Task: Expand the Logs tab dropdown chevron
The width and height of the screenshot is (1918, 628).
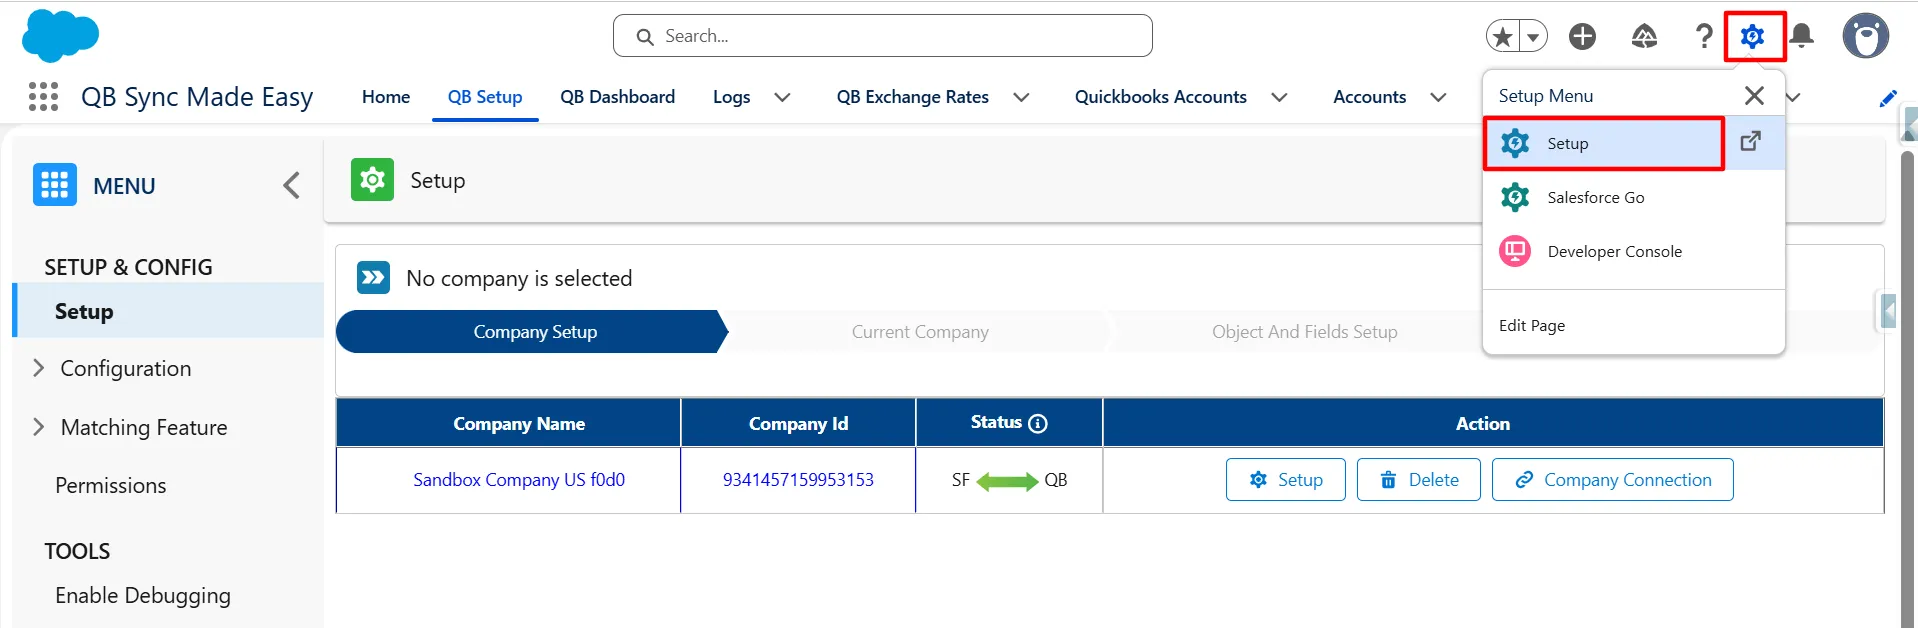Action: [x=783, y=97]
